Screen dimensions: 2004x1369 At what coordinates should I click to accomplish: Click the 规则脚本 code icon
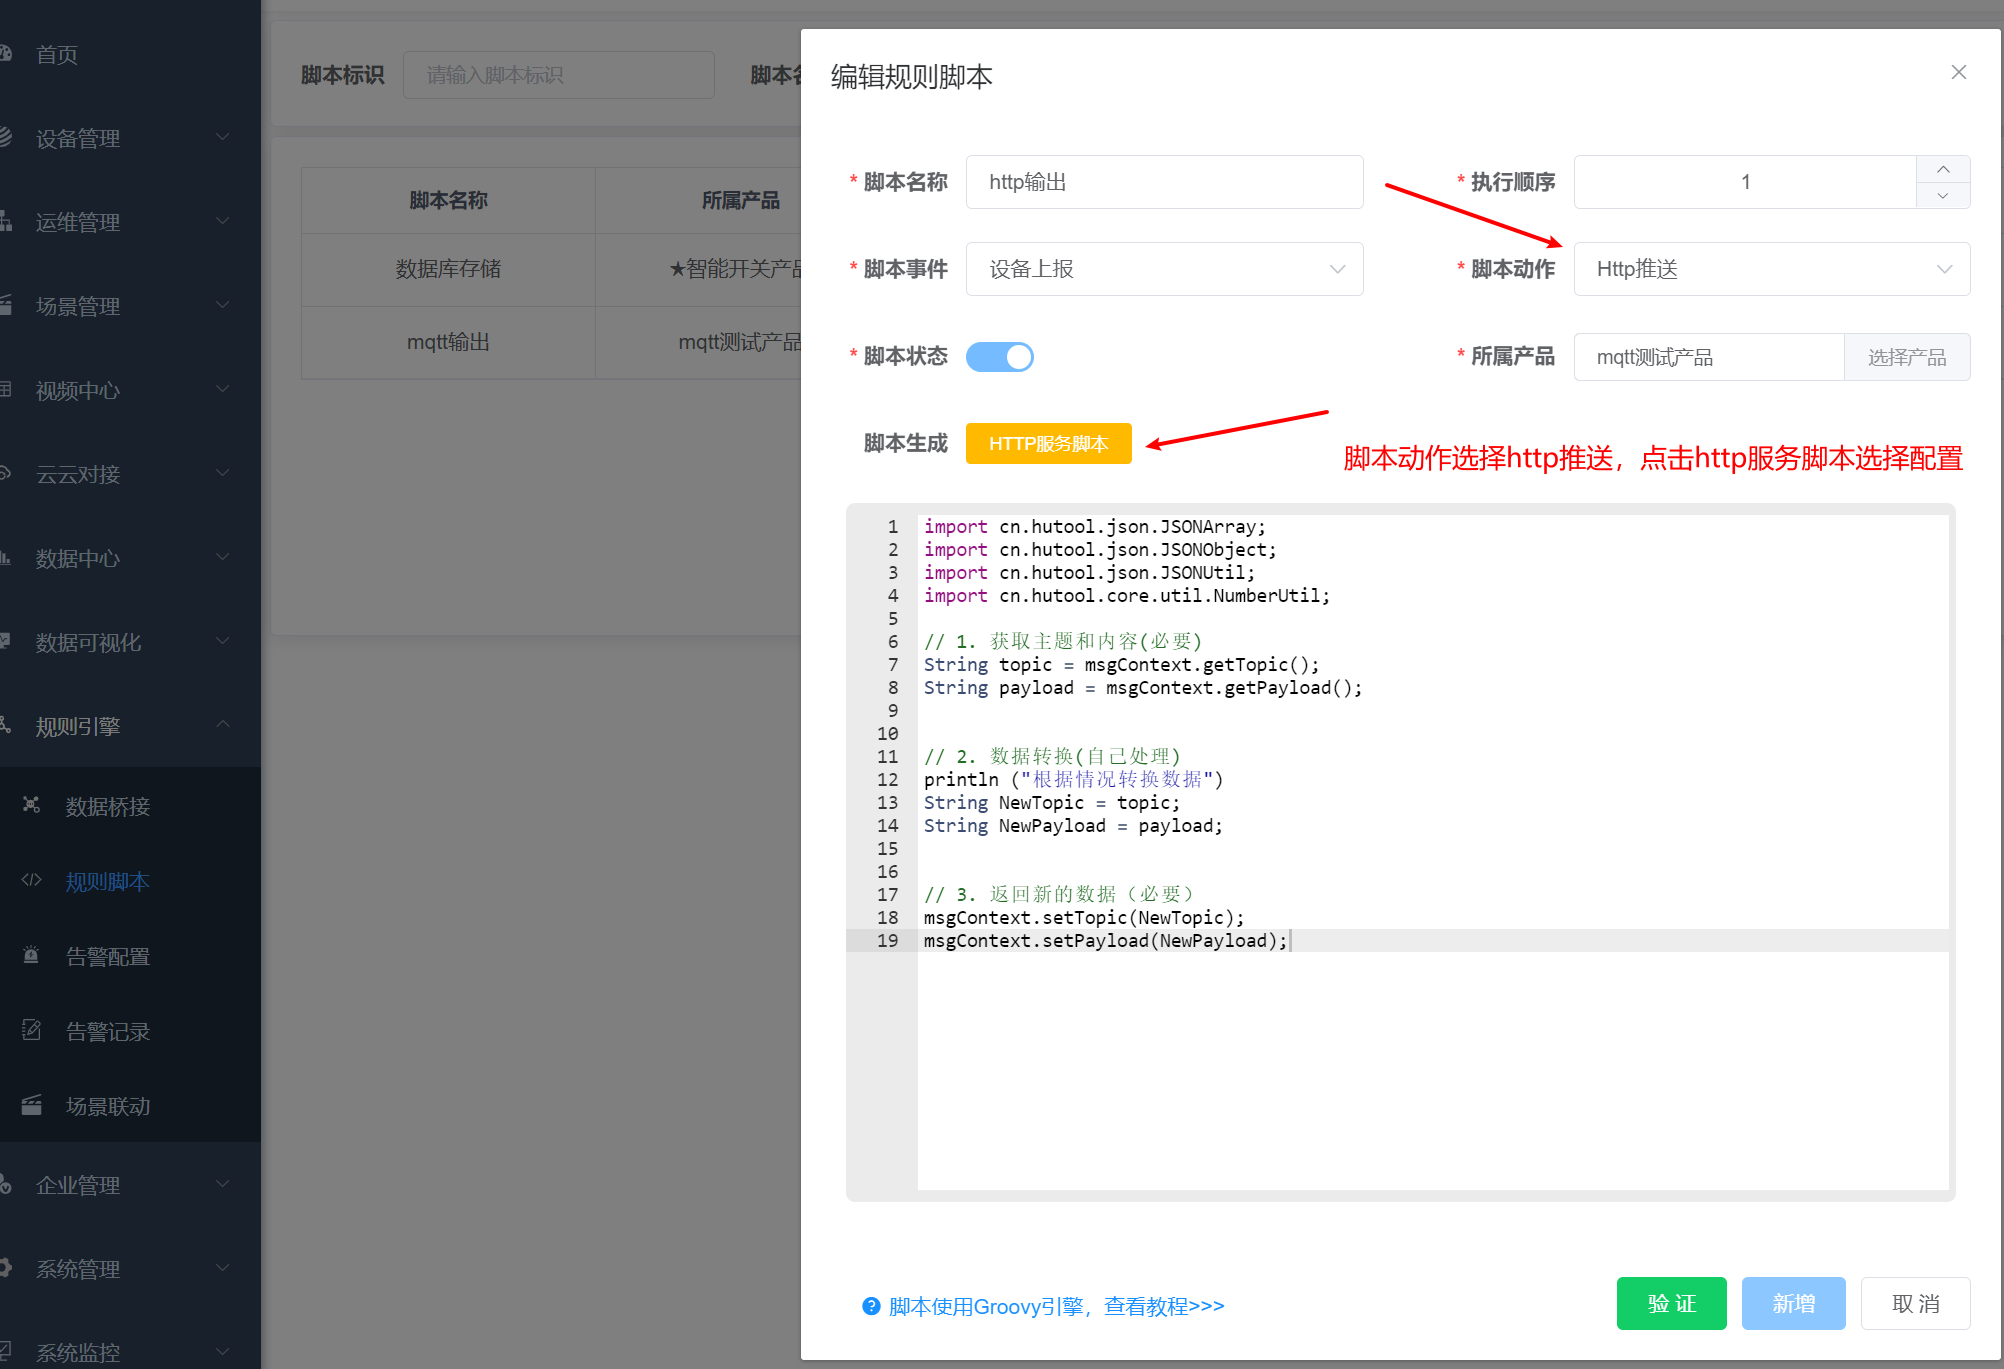[x=32, y=880]
